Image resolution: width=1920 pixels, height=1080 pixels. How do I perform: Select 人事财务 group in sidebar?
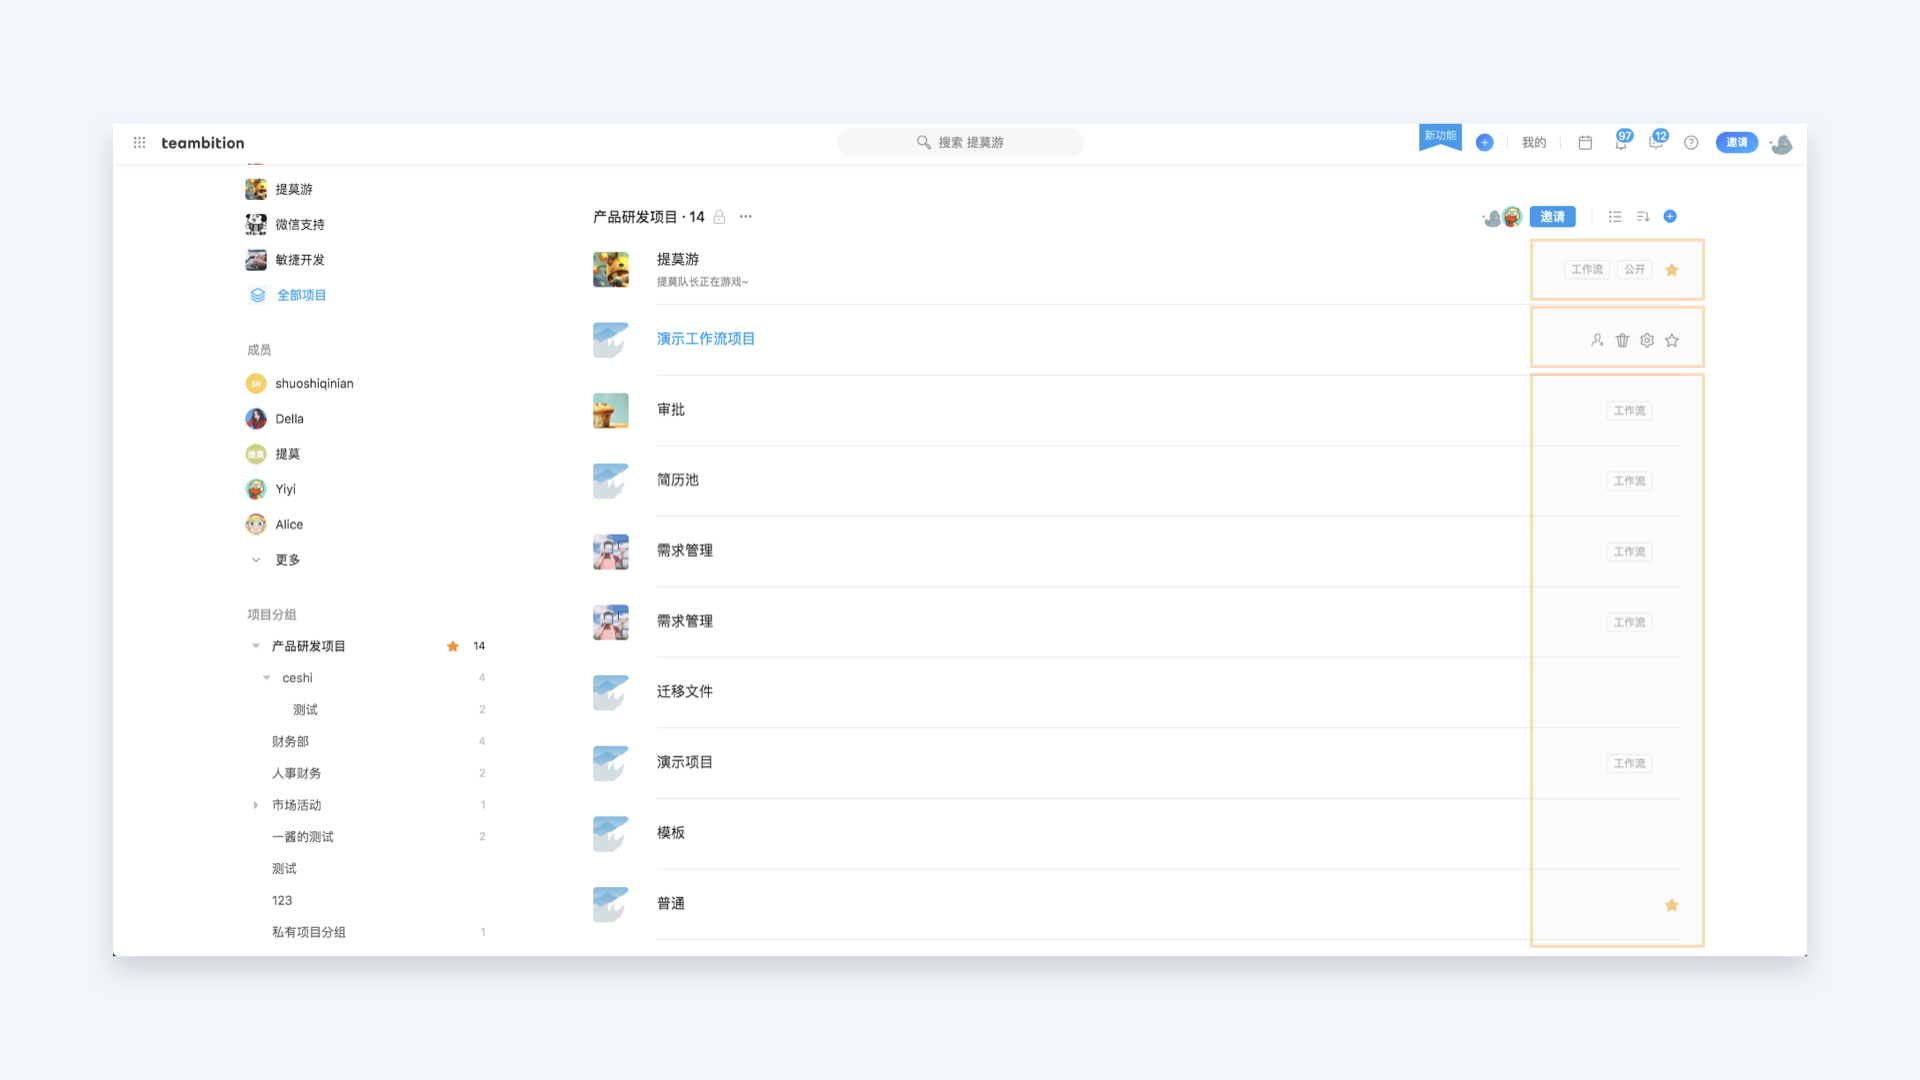click(296, 773)
